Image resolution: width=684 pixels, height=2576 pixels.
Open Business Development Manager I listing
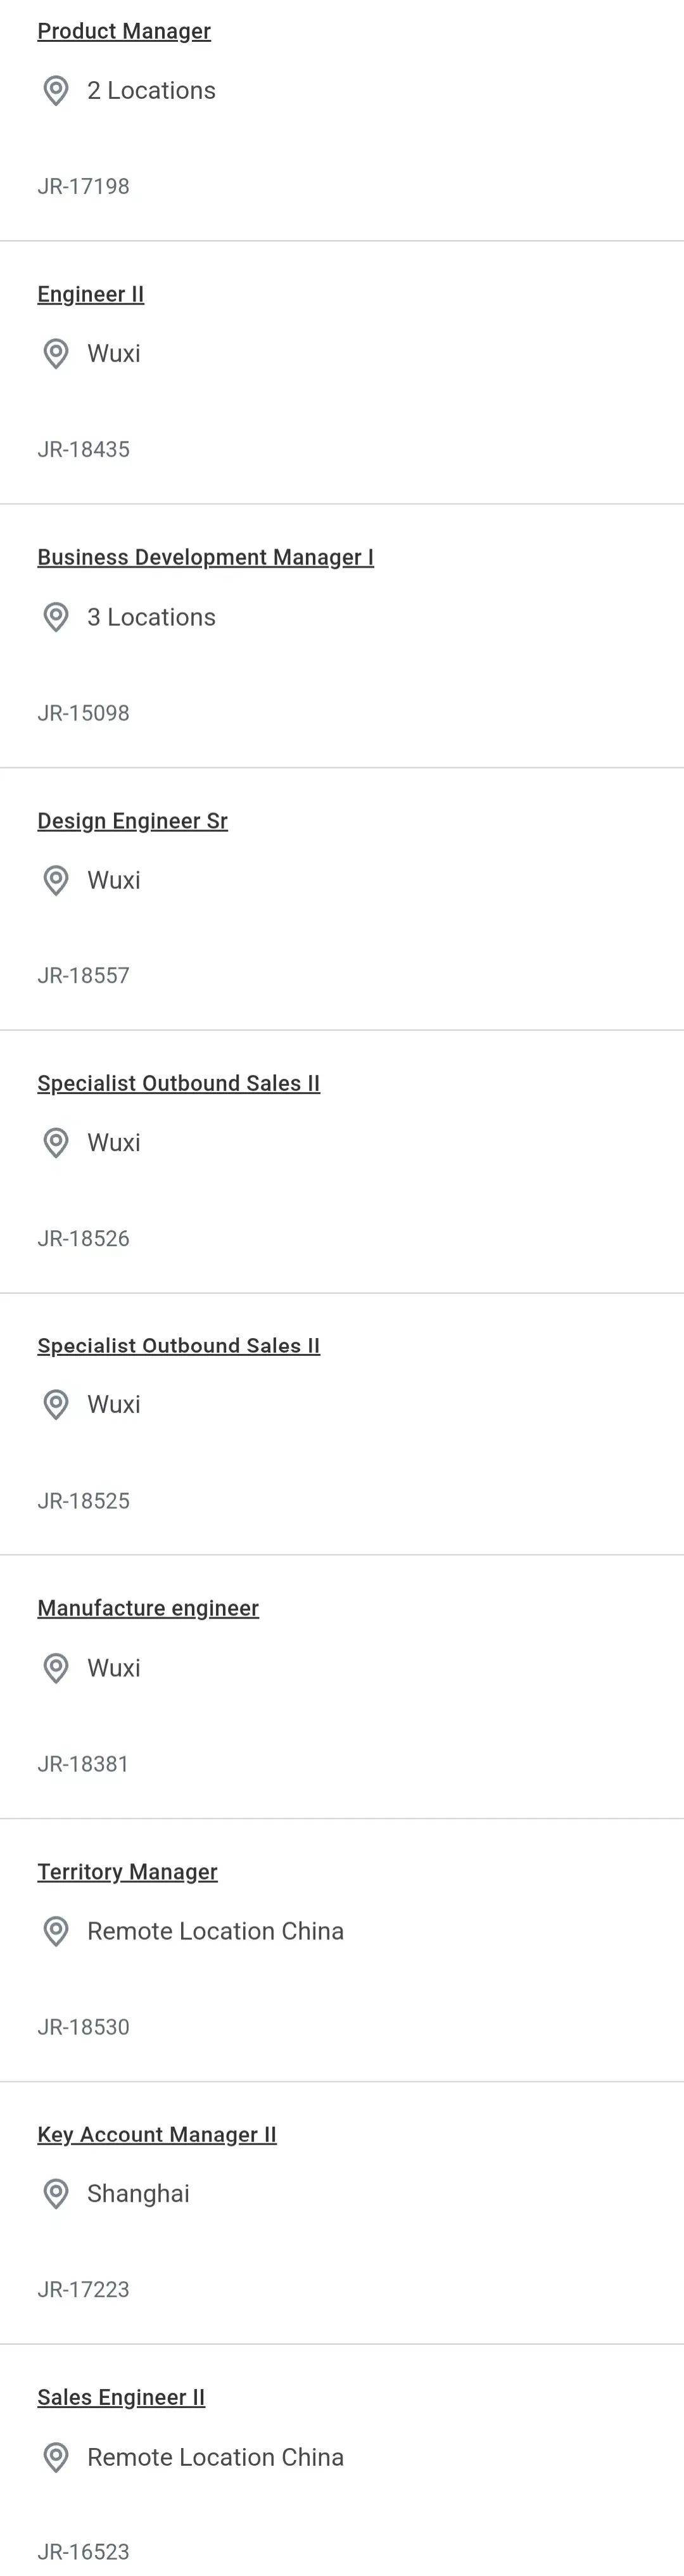pyautogui.click(x=205, y=557)
